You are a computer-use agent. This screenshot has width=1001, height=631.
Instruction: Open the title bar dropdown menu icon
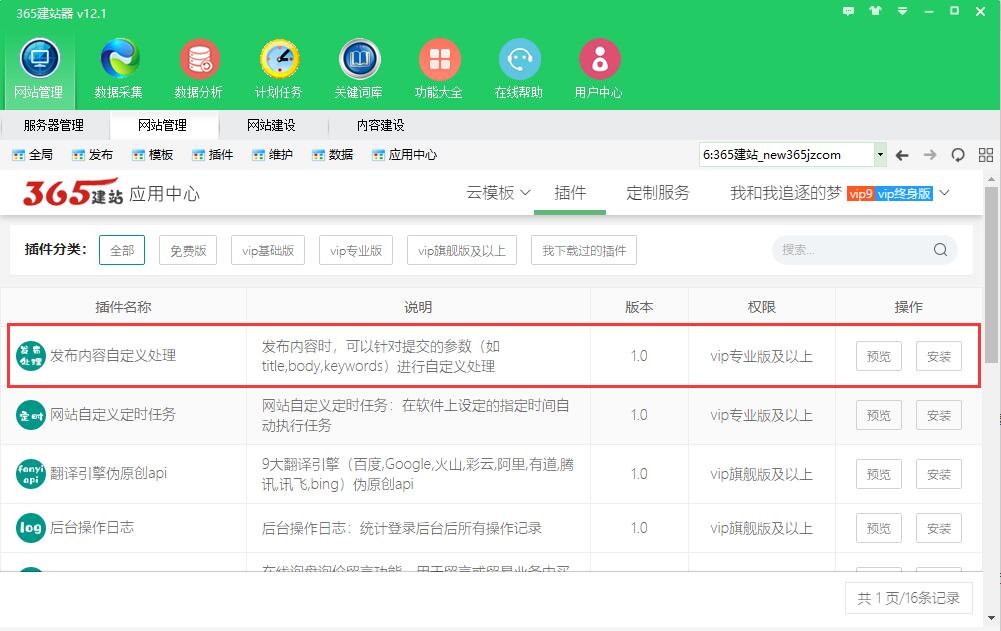902,11
